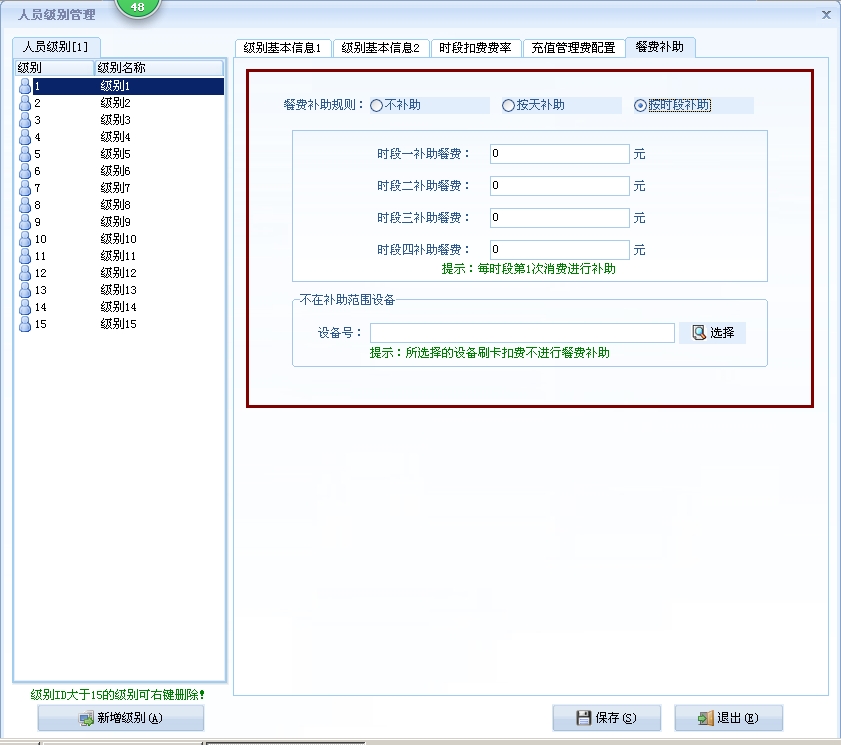Click the add-level icon on 新增级别
This screenshot has height=745, width=841.
[86, 718]
